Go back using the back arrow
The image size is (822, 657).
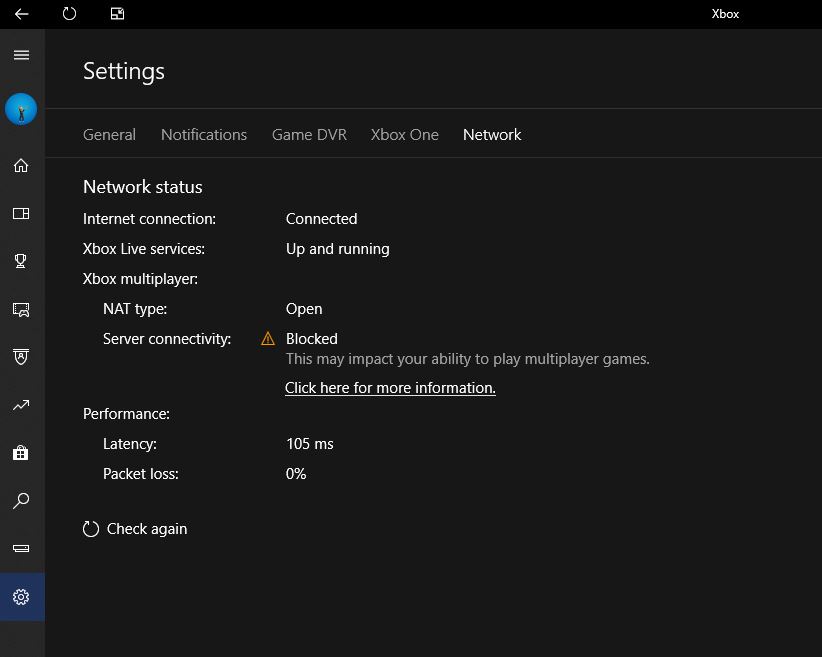(21, 14)
